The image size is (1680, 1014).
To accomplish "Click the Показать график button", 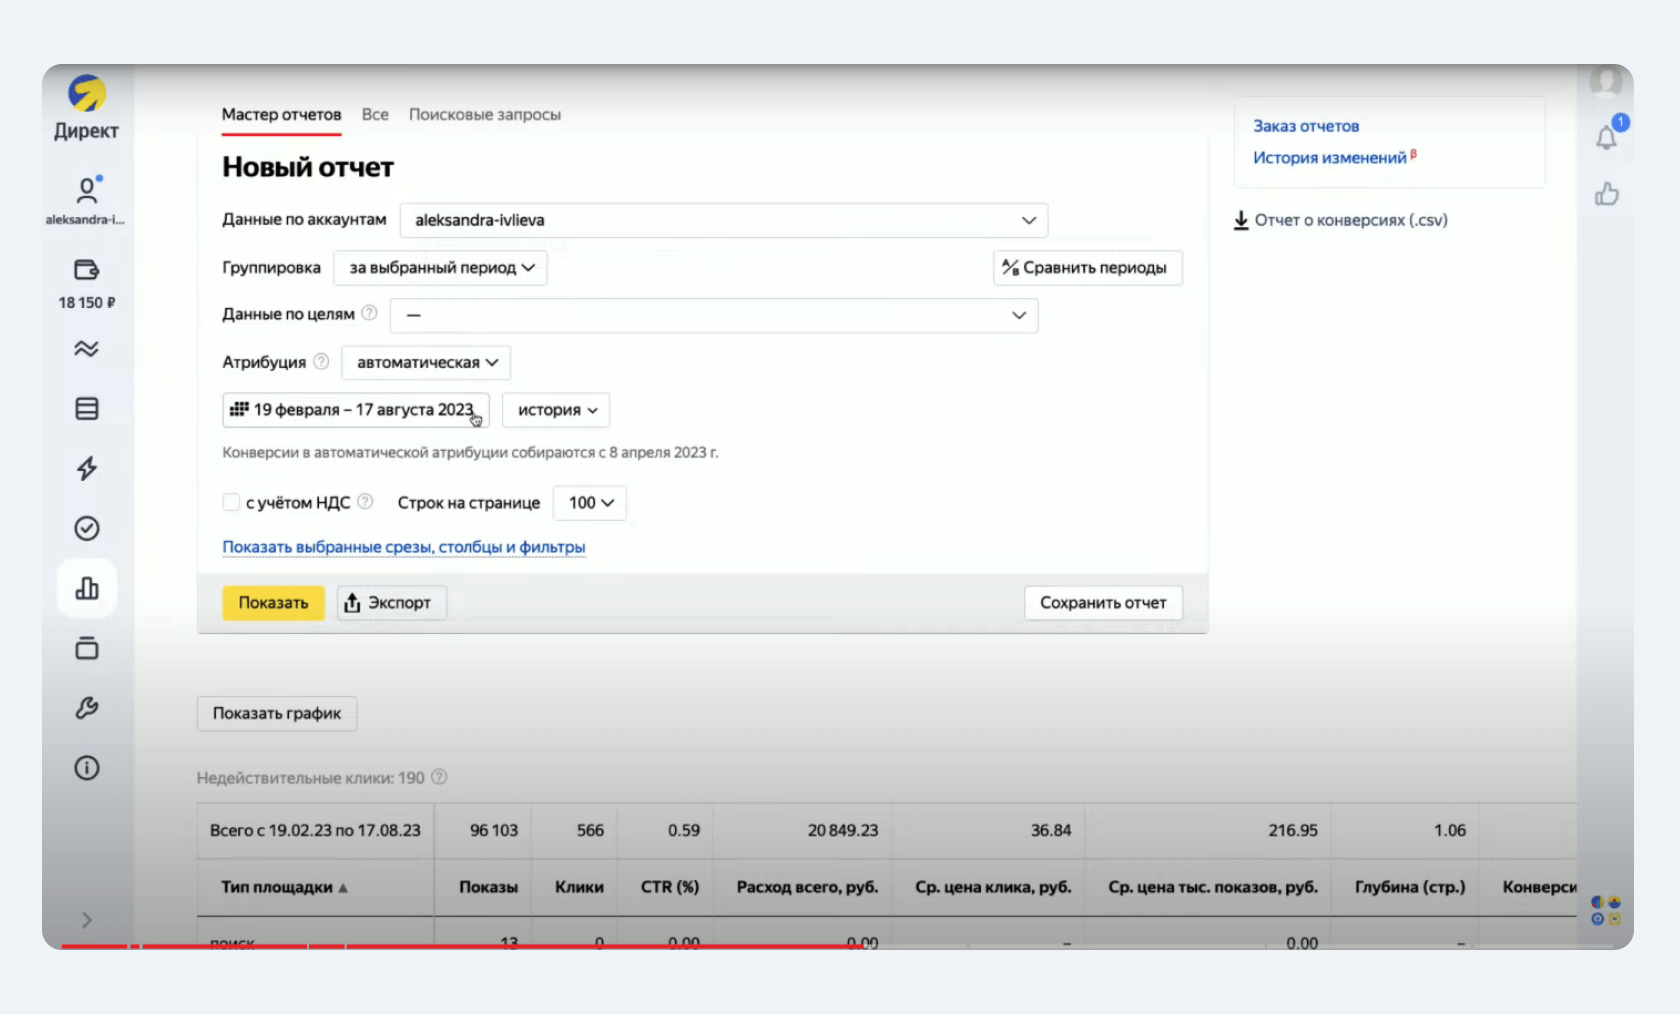I will pyautogui.click(x=277, y=714).
